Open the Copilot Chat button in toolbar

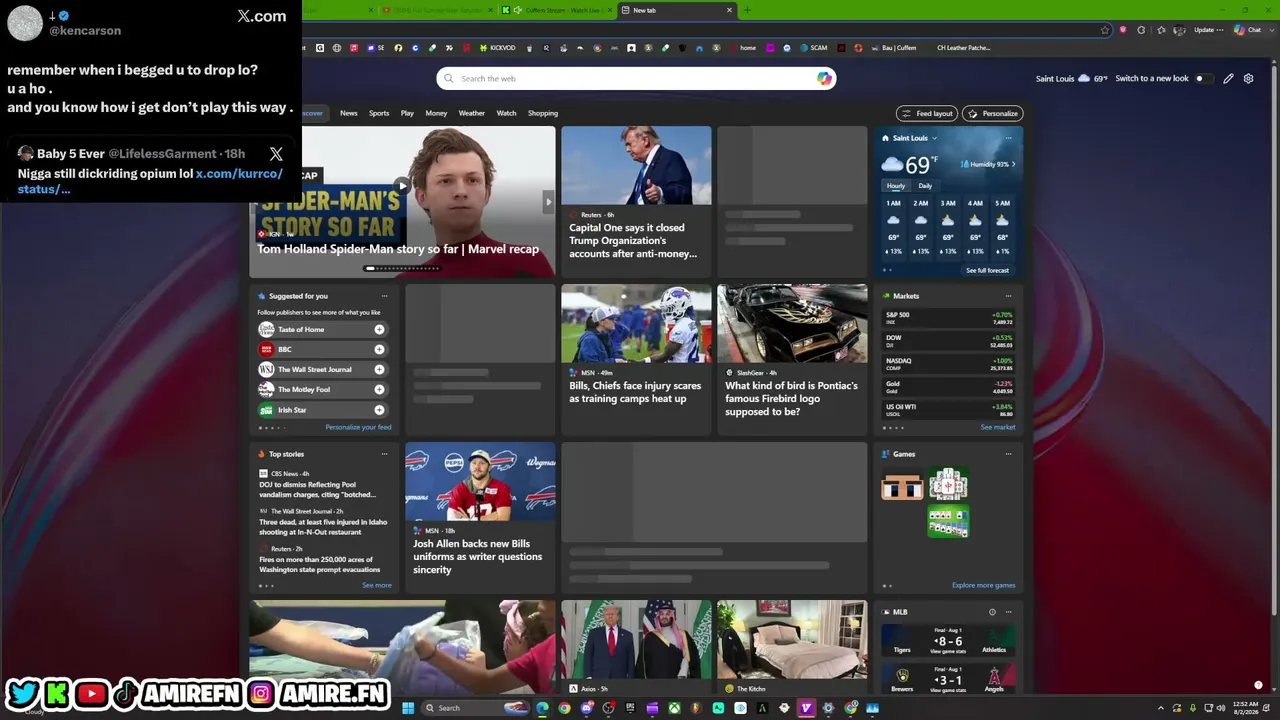[1248, 30]
